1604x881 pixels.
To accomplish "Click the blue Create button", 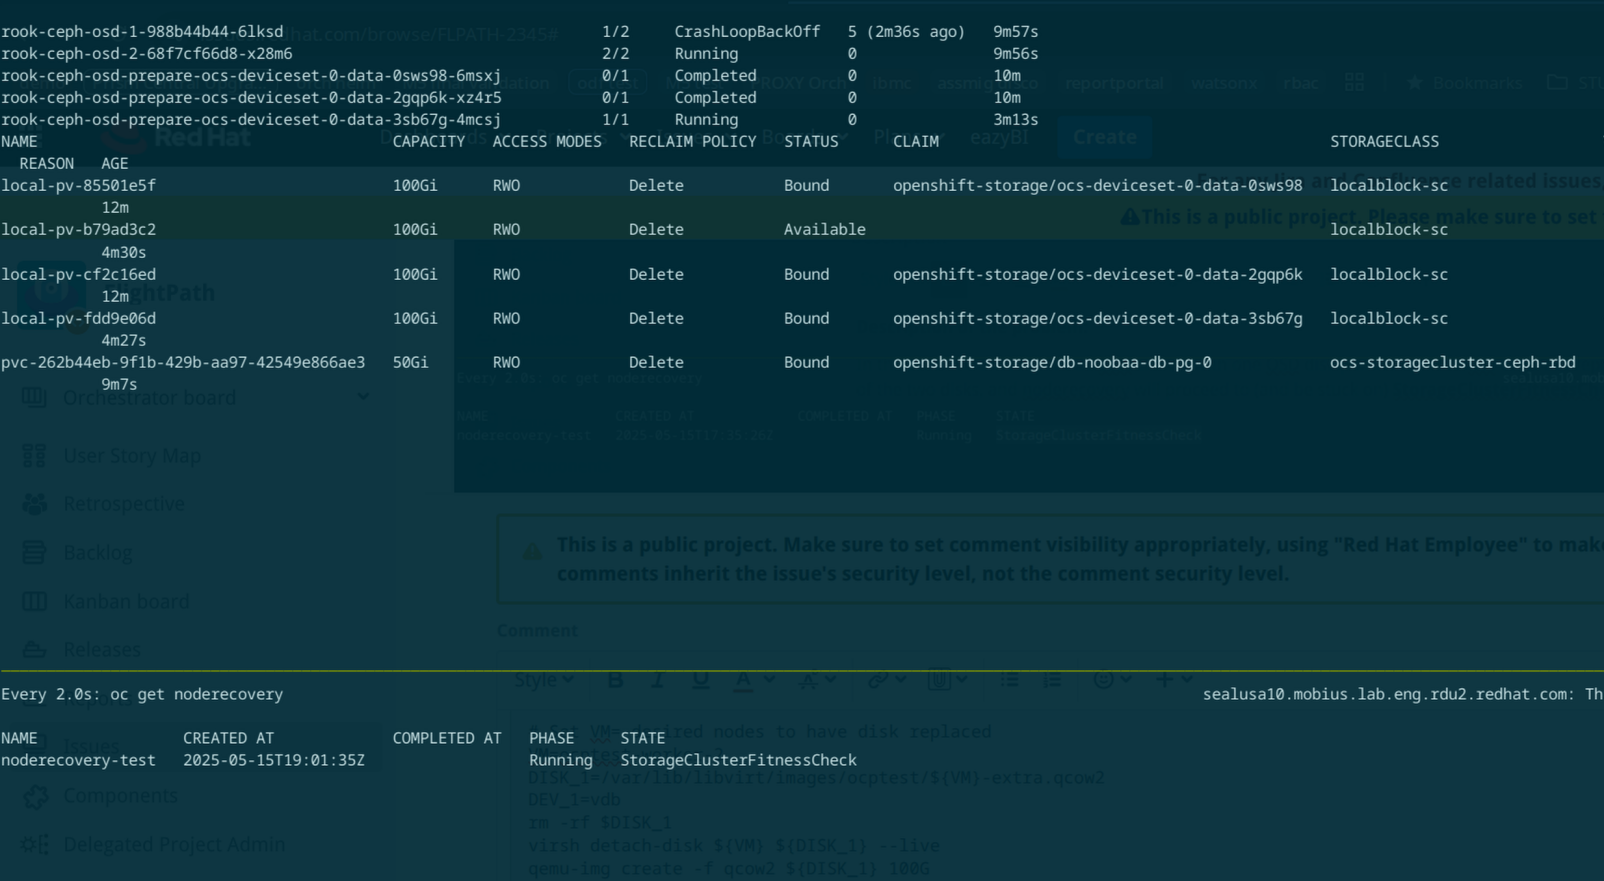I will coord(1104,138).
